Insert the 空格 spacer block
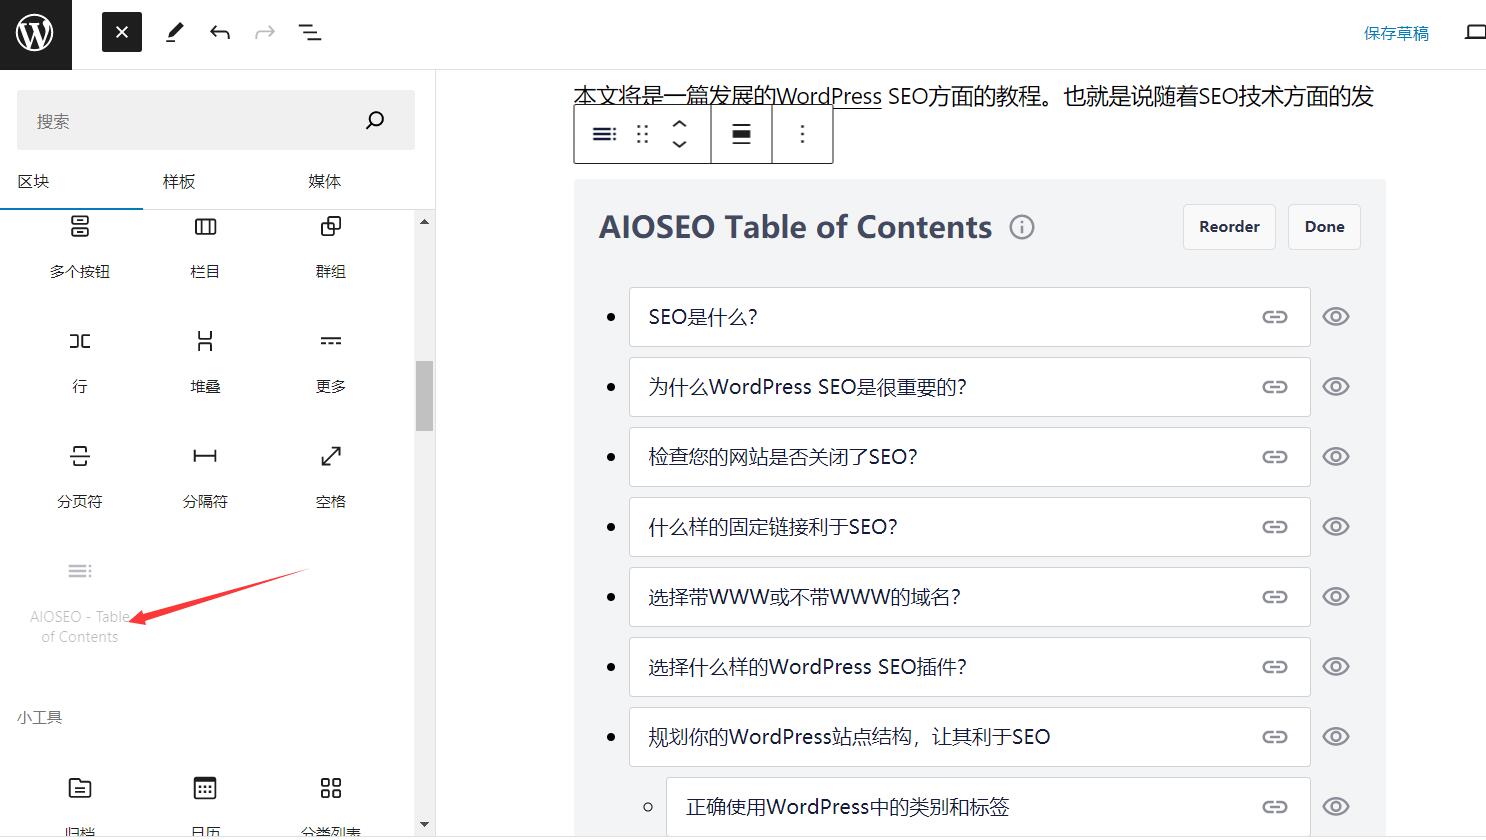Image resolution: width=1486 pixels, height=840 pixels. (330, 476)
